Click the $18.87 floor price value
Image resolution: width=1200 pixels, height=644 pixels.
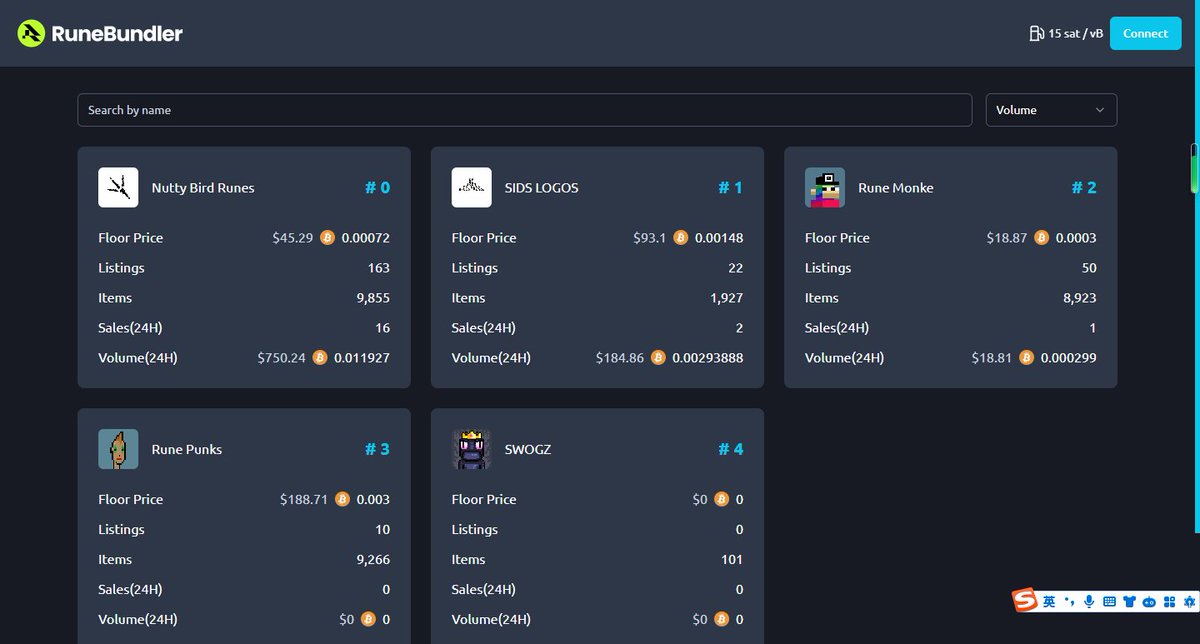coord(1006,238)
